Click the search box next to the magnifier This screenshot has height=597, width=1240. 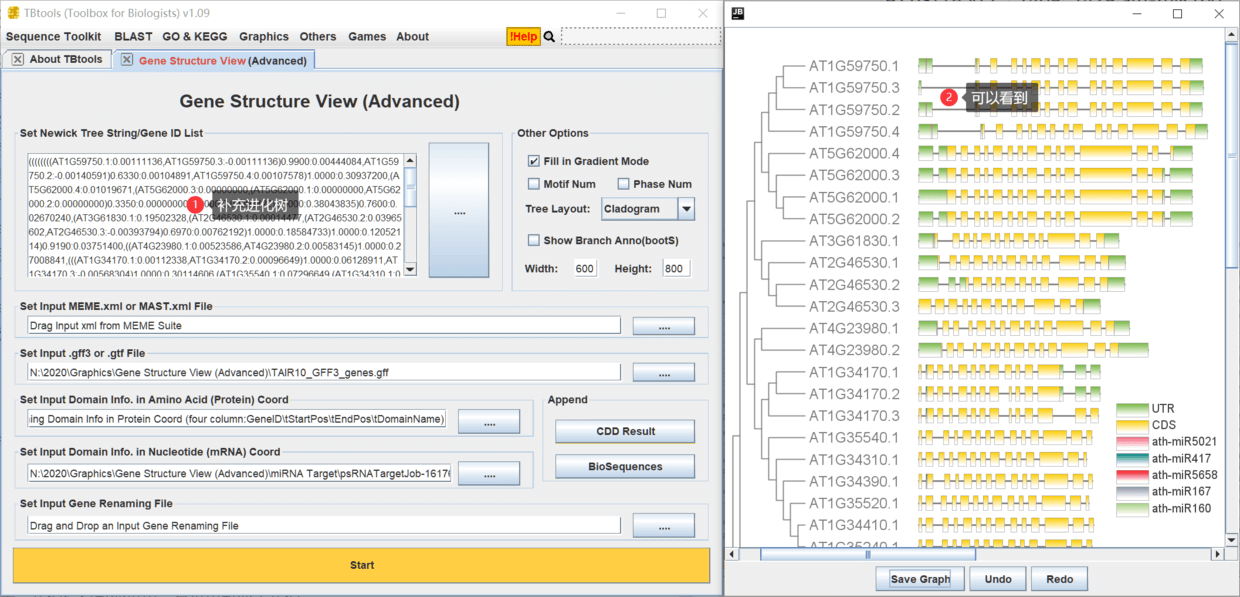point(640,36)
